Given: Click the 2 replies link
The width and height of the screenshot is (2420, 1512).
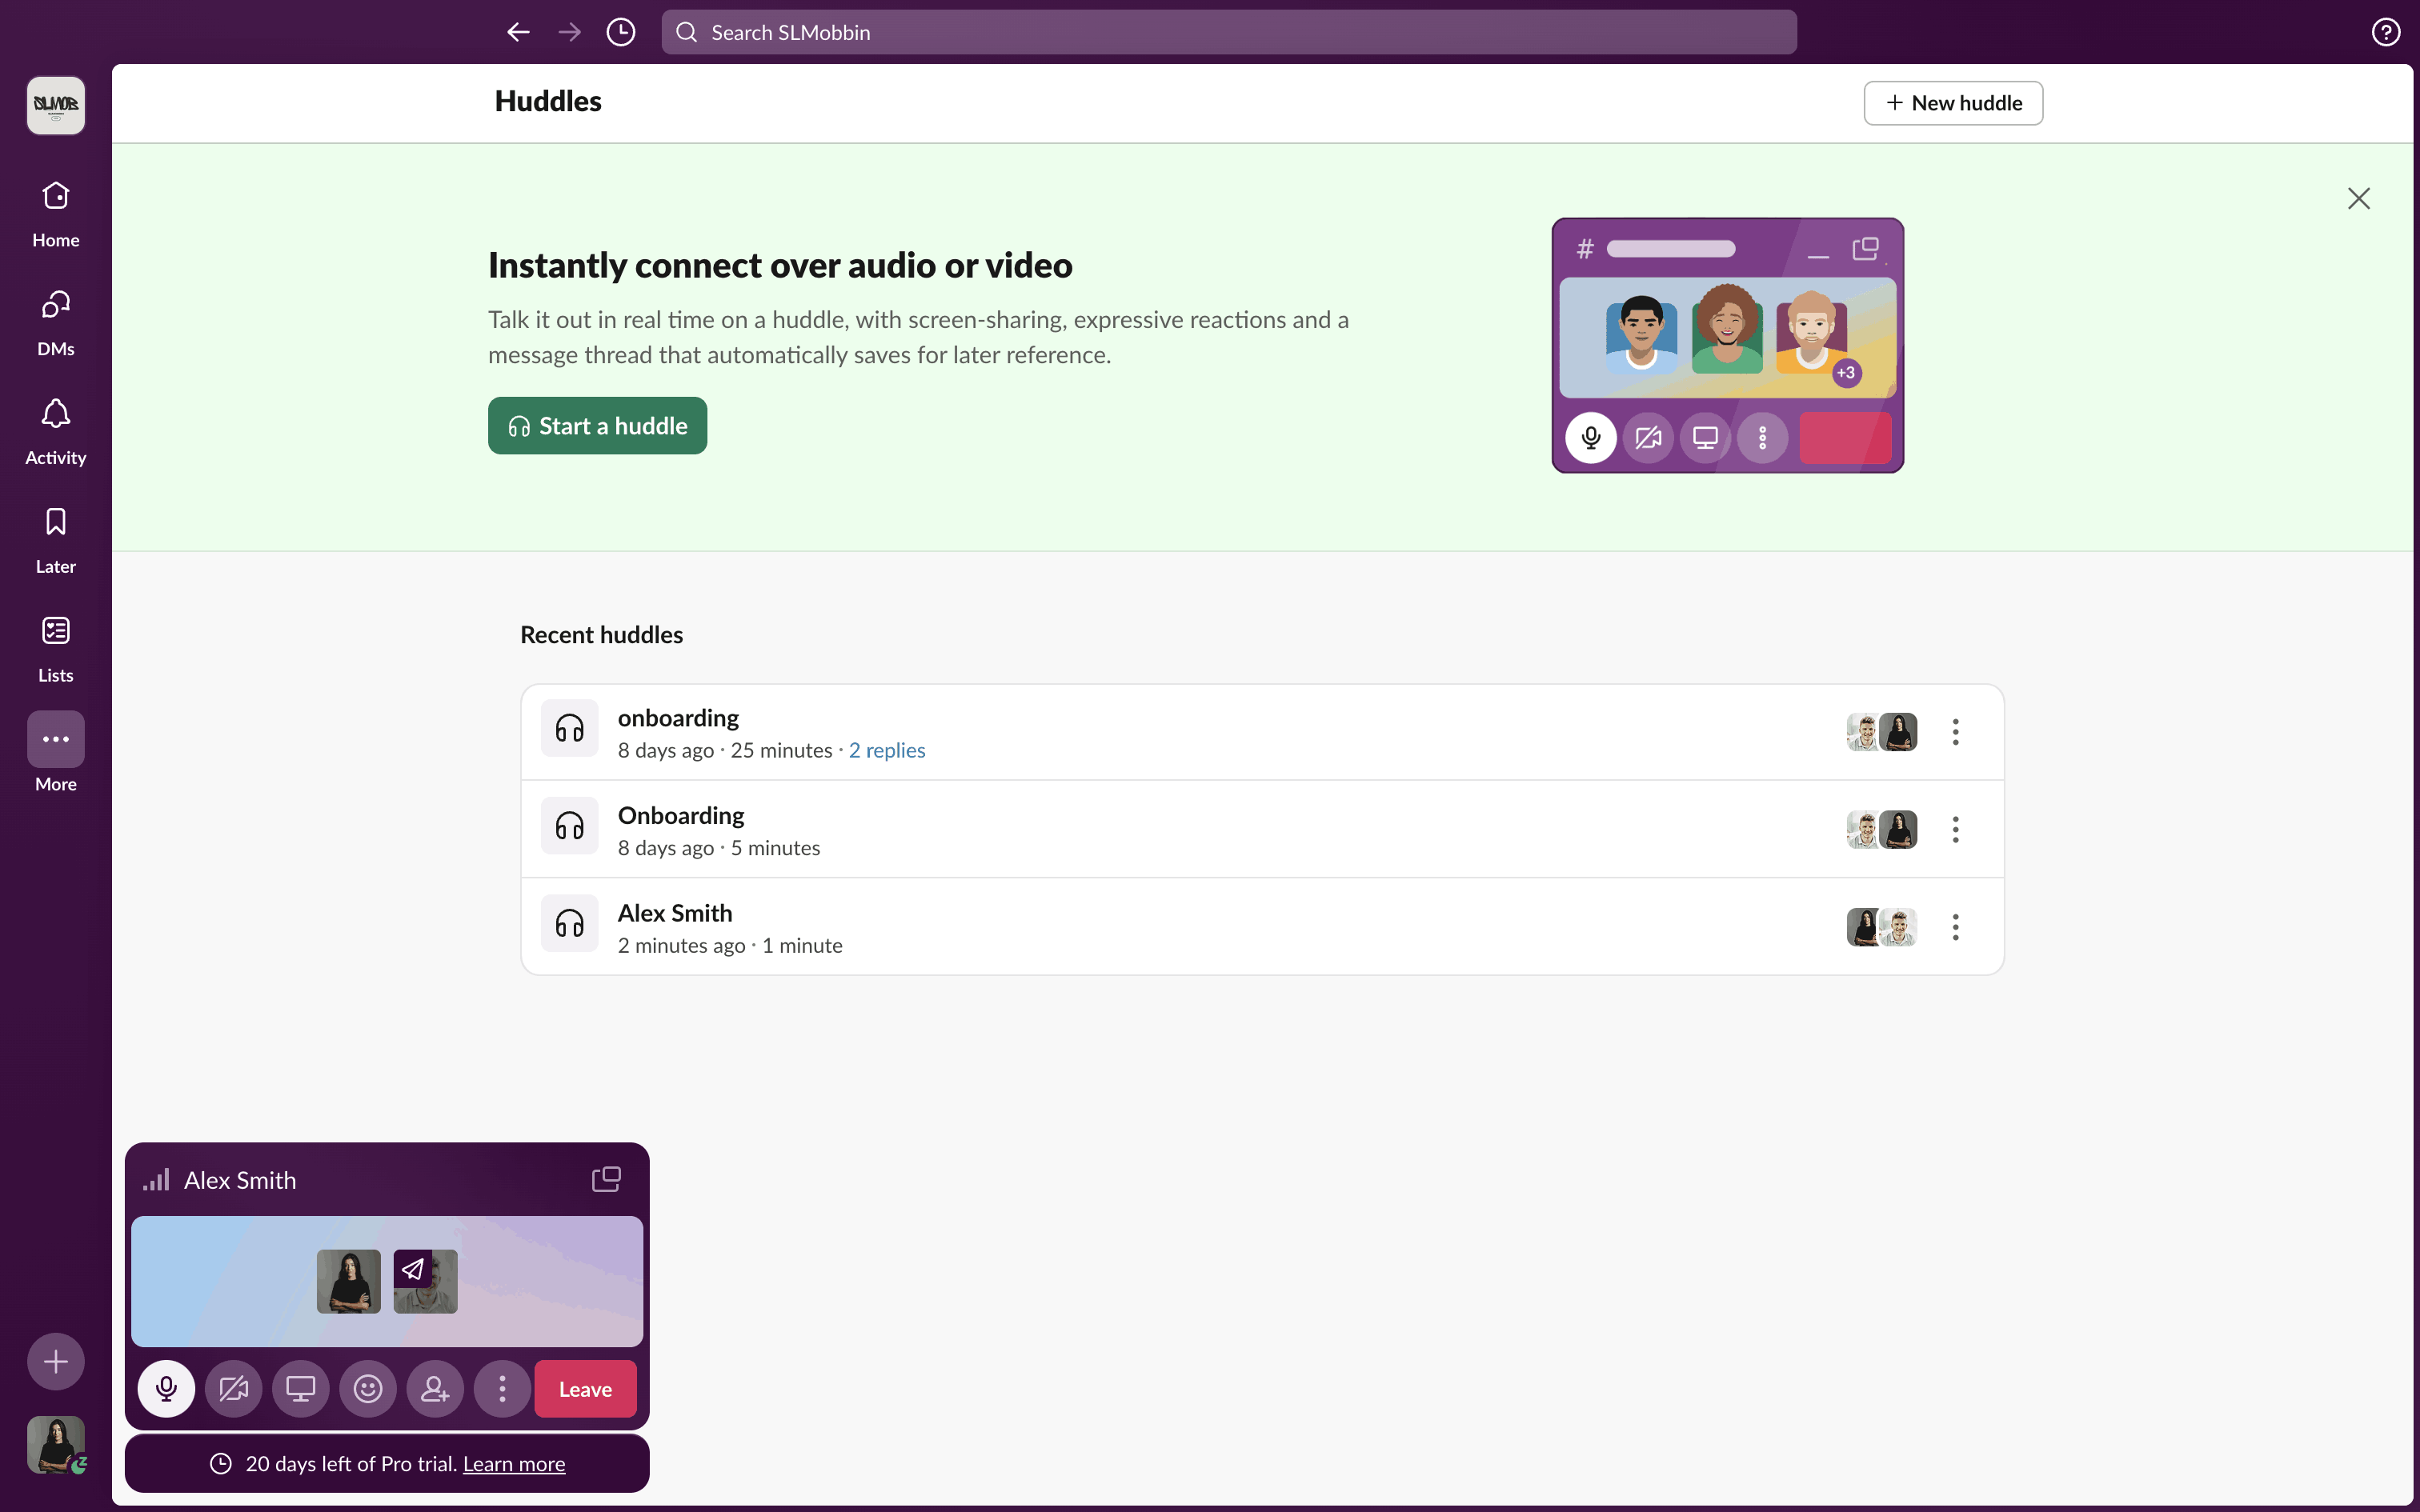Looking at the screenshot, I should point(887,750).
